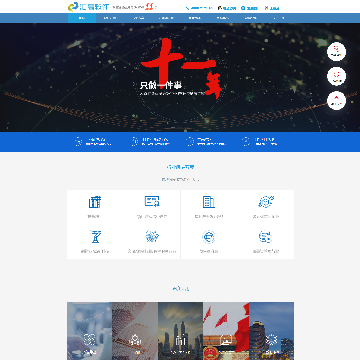Click the middle floating round button on the right
The image size is (360, 360).
click(x=336, y=76)
